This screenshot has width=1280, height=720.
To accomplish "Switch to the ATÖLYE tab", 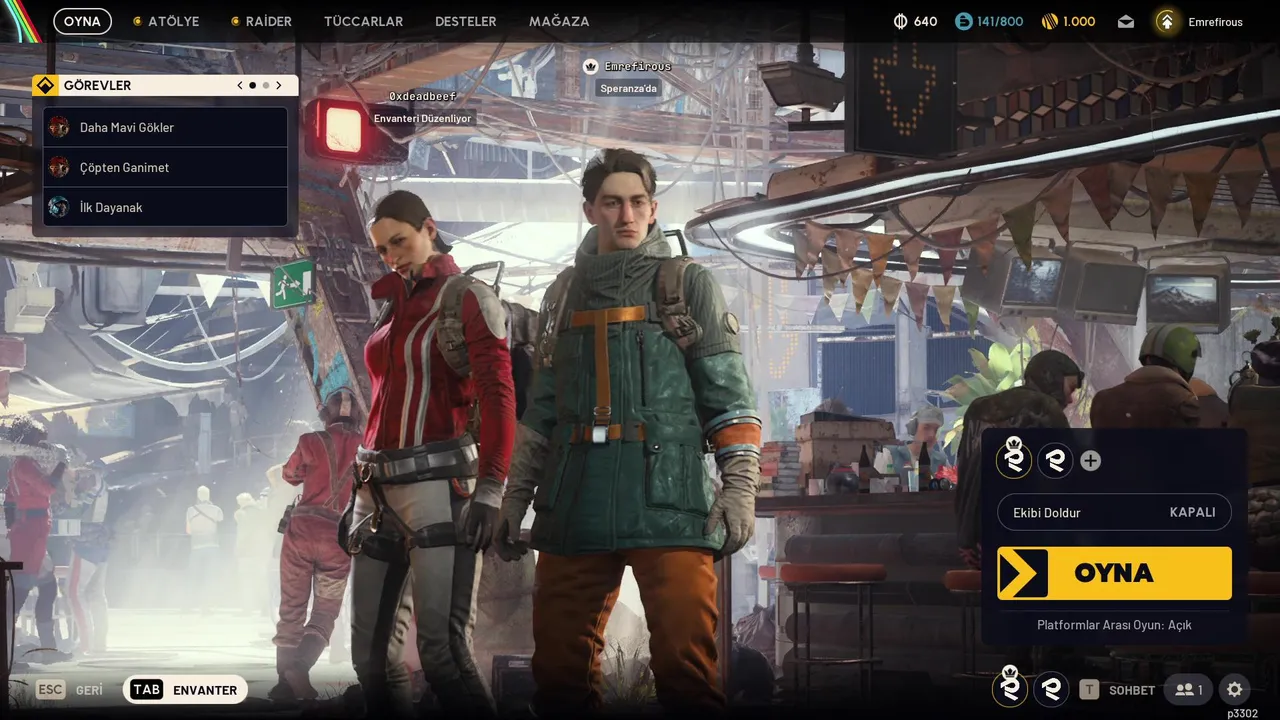I will (x=166, y=21).
